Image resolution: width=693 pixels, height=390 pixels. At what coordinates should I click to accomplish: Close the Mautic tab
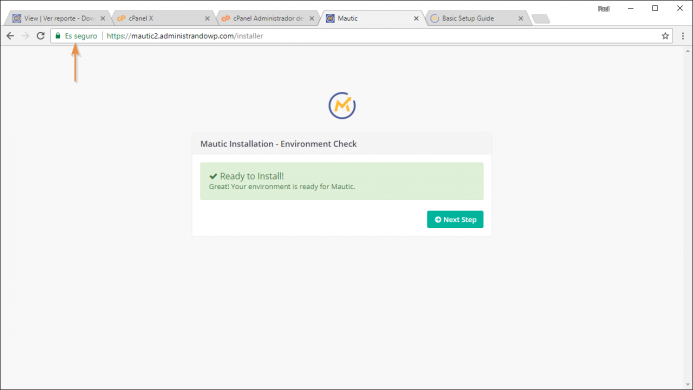[416, 19]
